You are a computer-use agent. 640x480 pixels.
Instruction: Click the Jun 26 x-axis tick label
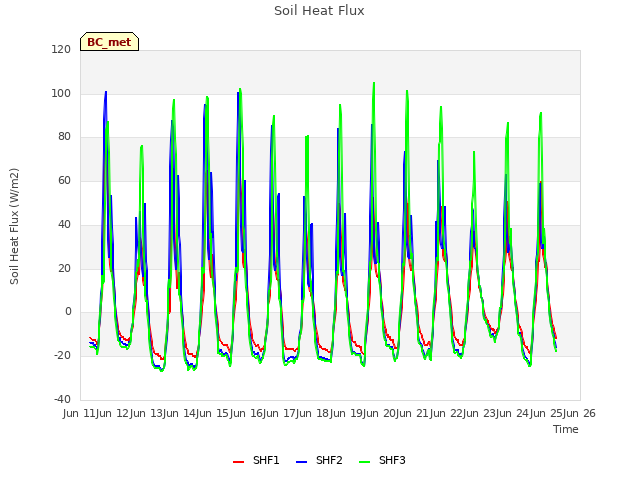tap(580, 413)
